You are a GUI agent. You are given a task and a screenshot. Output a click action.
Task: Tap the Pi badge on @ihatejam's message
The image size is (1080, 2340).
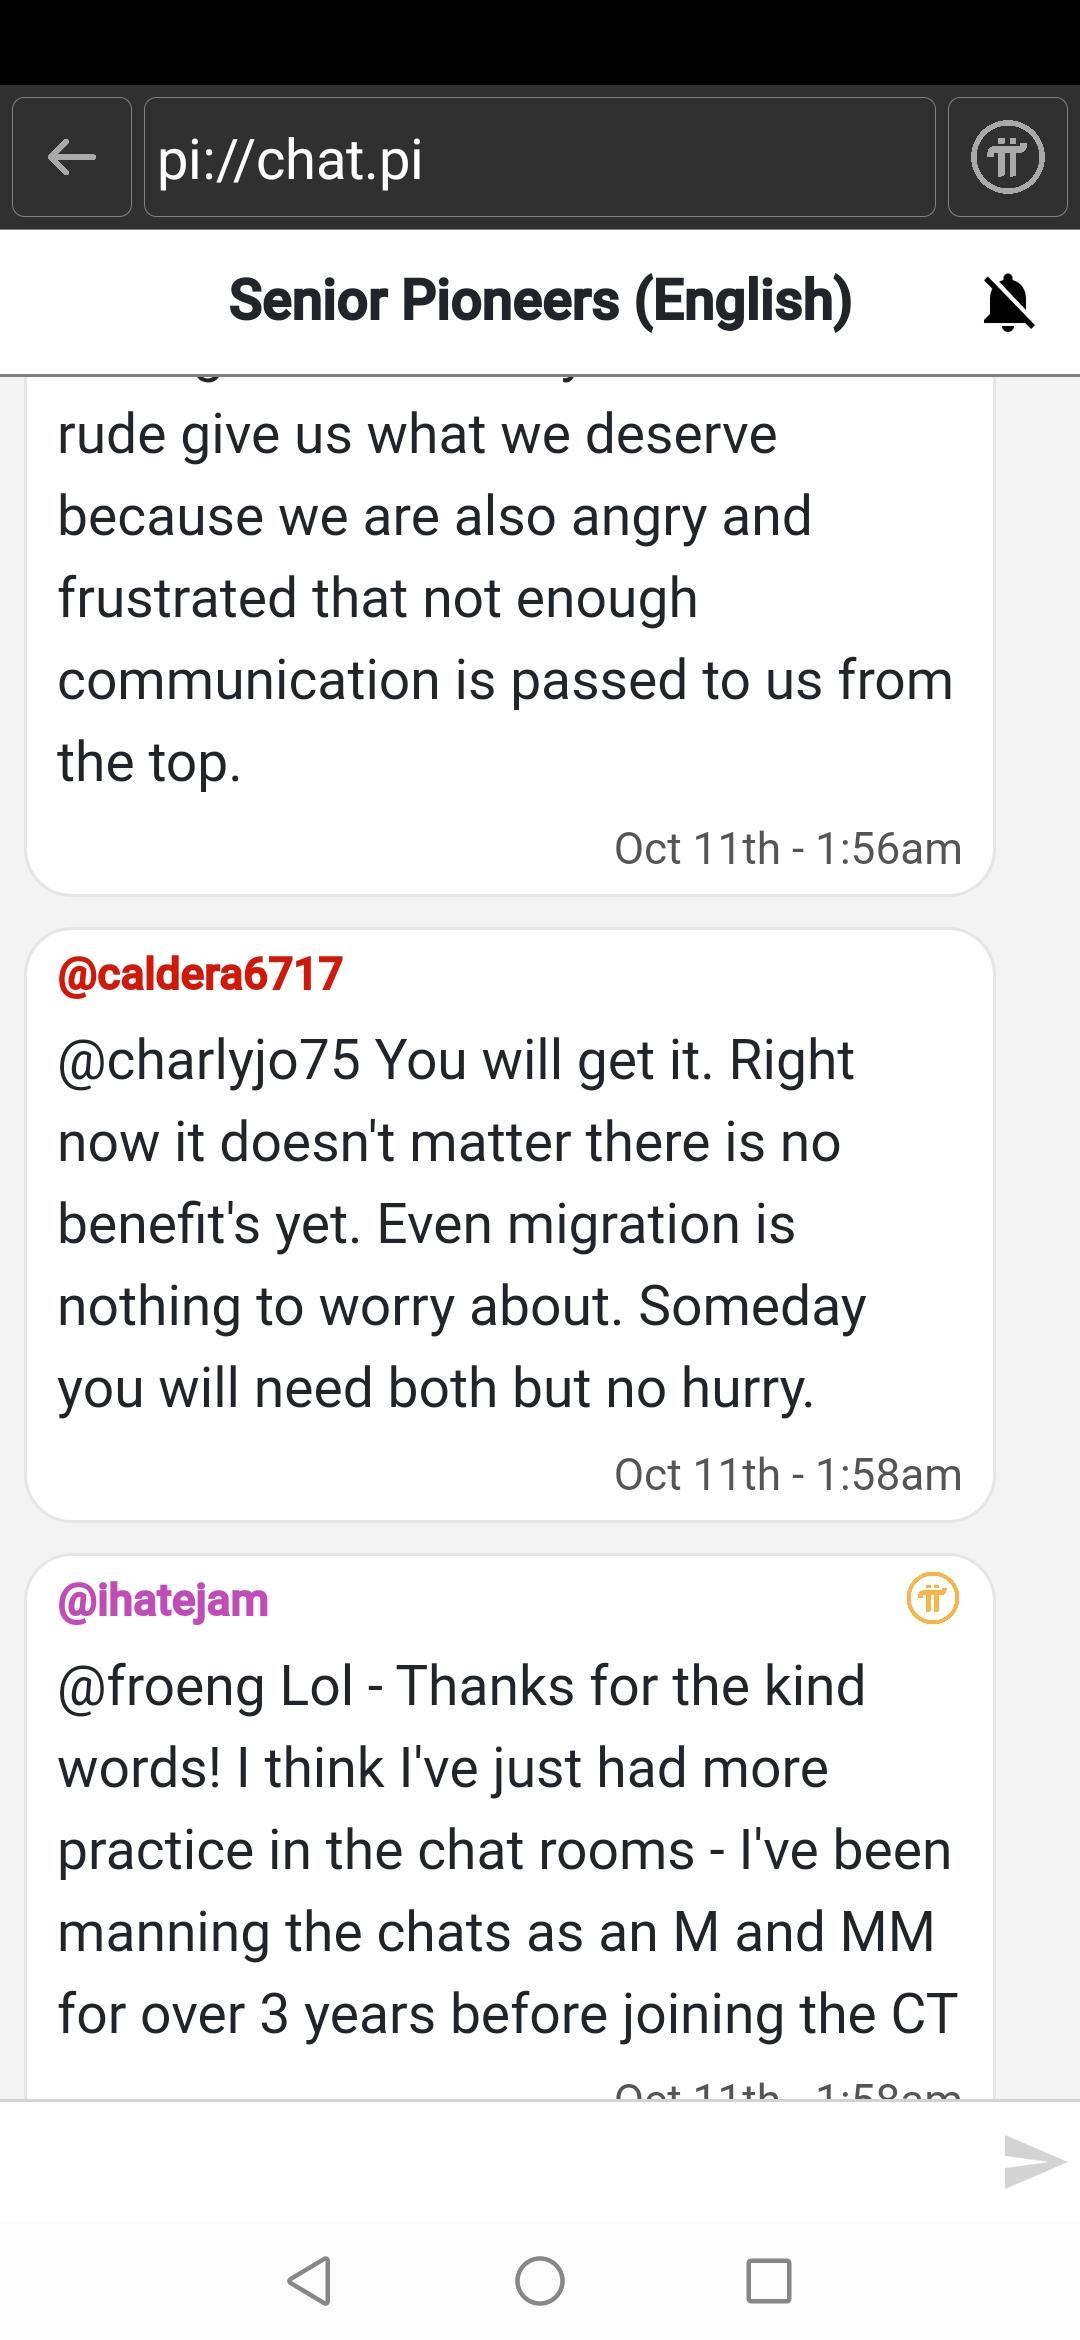(x=932, y=1598)
